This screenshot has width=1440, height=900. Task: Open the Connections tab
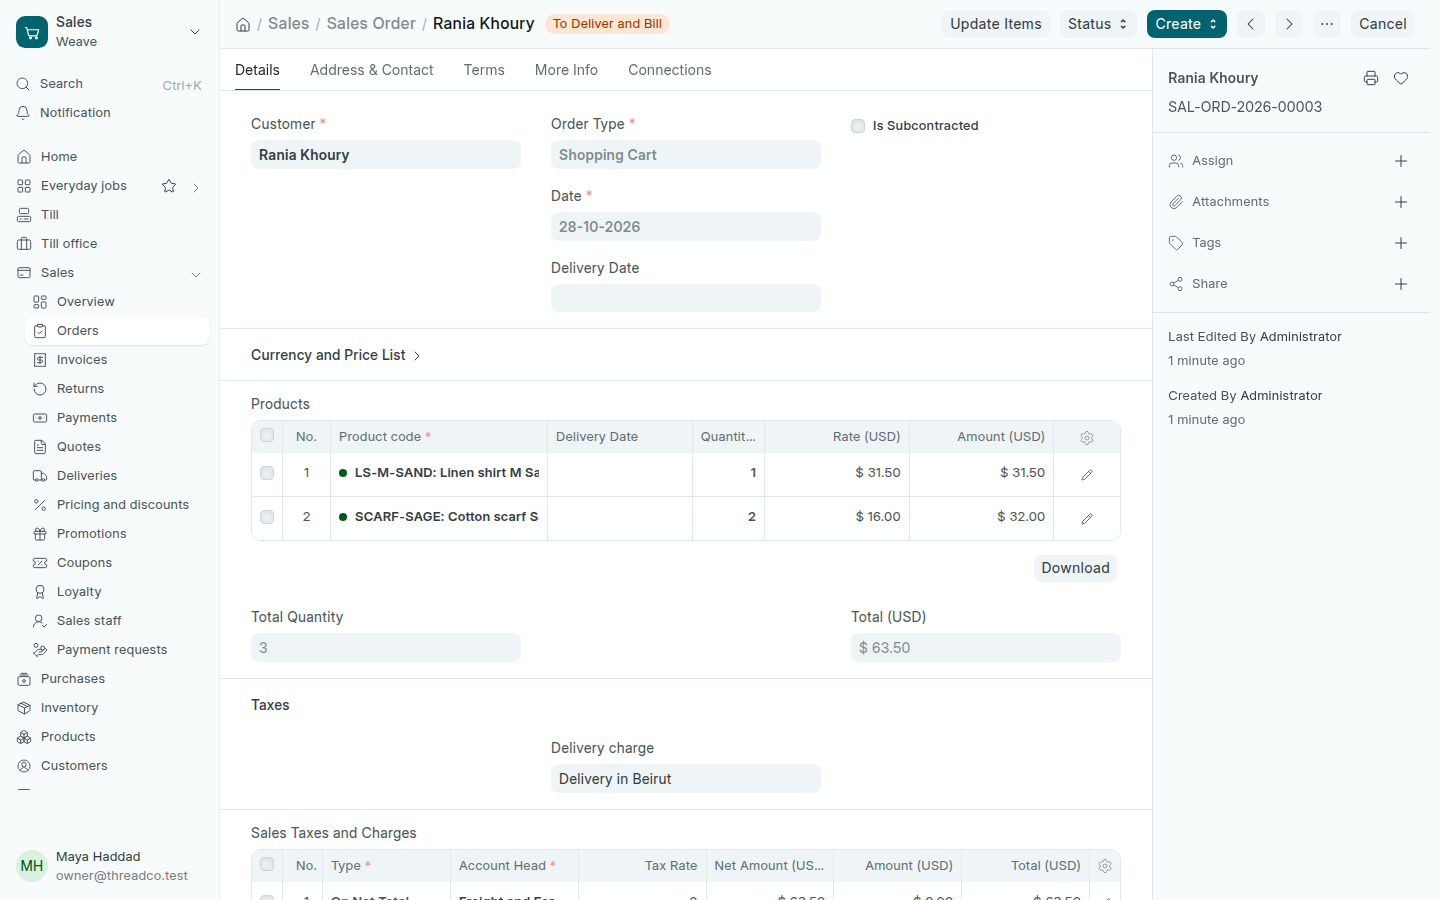click(x=670, y=70)
